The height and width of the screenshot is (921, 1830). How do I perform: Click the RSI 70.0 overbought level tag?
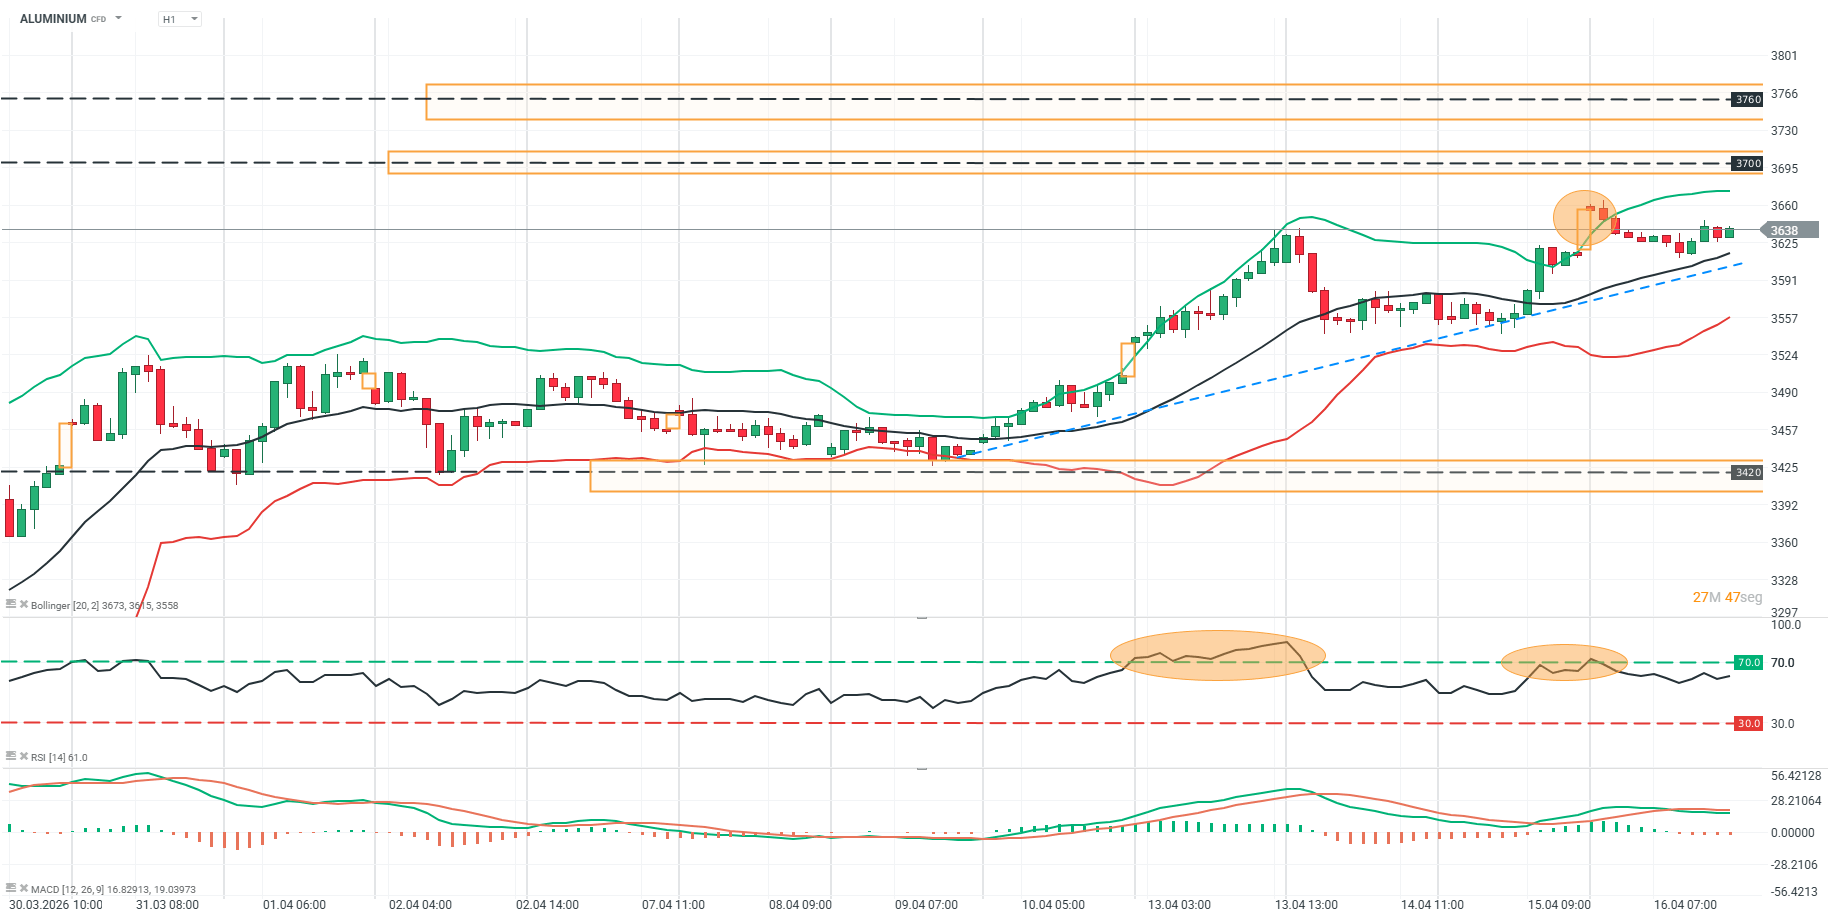coord(1747,662)
